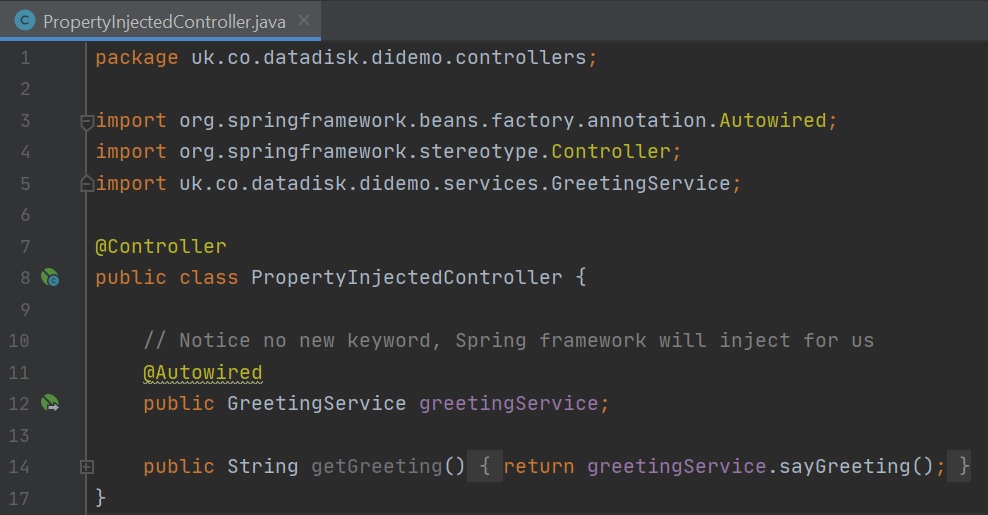Click the closing brace on line 17
Image resolution: width=988 pixels, height=515 pixels.
[x=100, y=497]
